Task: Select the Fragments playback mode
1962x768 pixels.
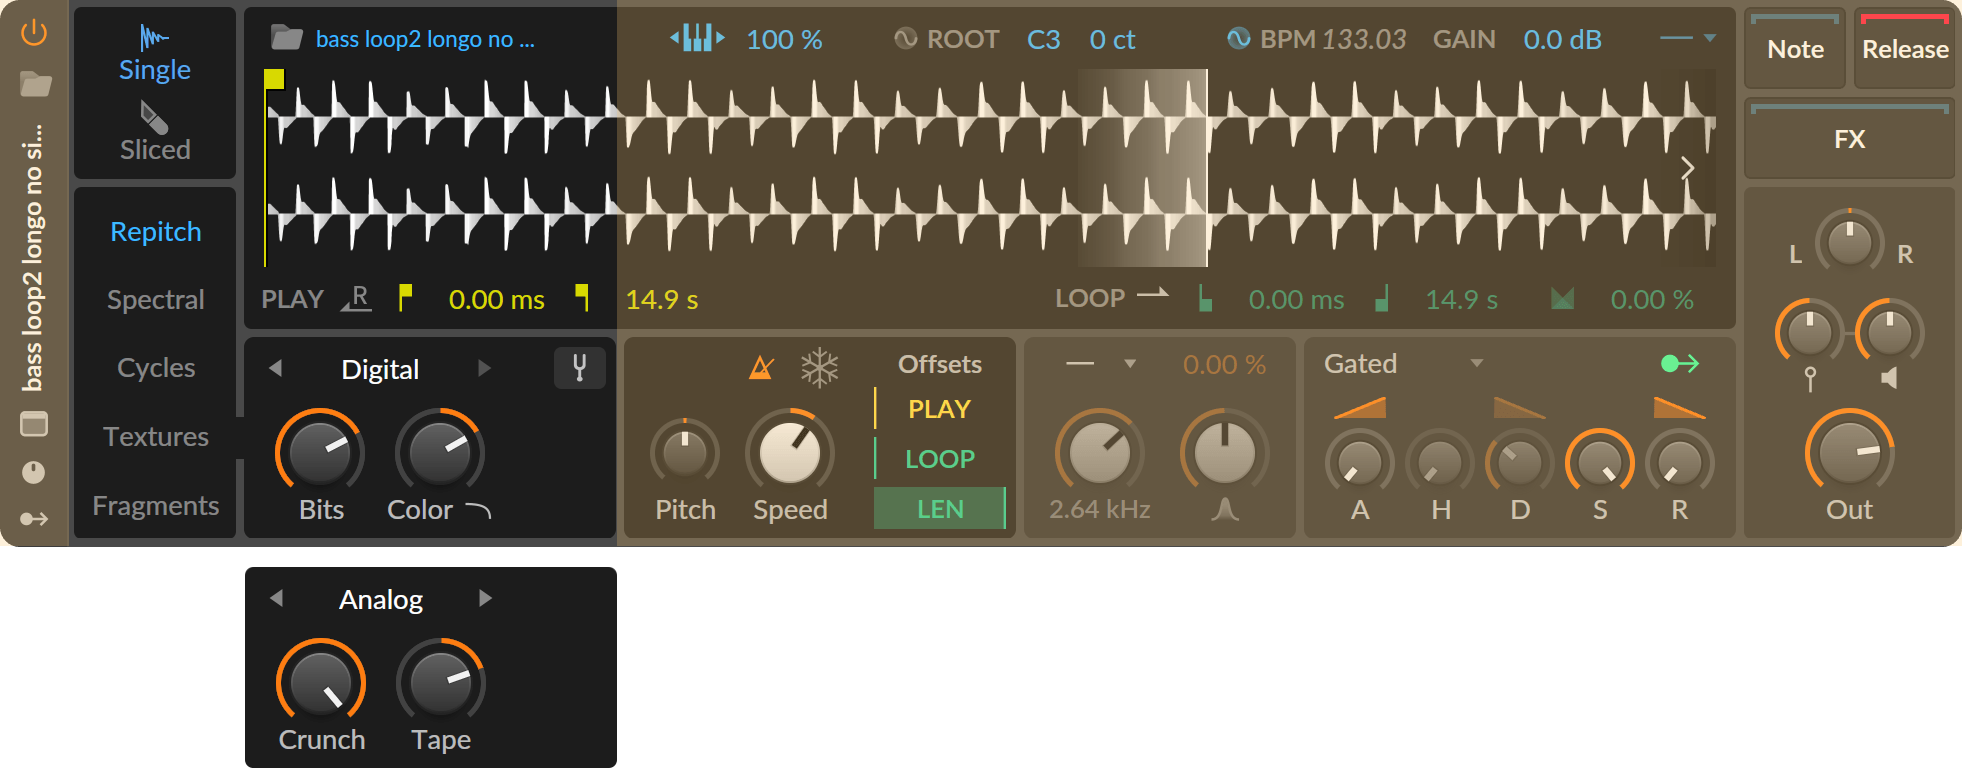Action: pyautogui.click(x=156, y=506)
